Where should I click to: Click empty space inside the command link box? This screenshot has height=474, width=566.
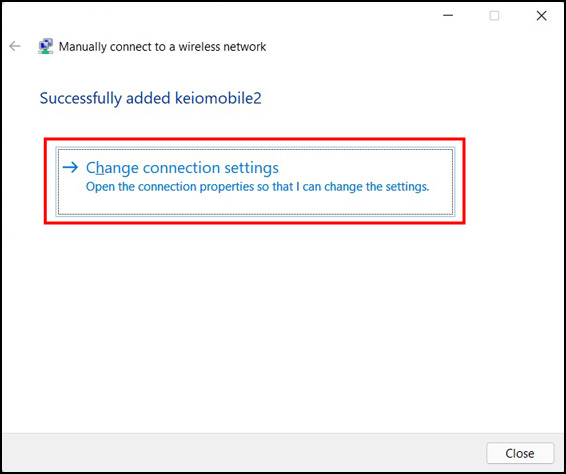pos(361,205)
